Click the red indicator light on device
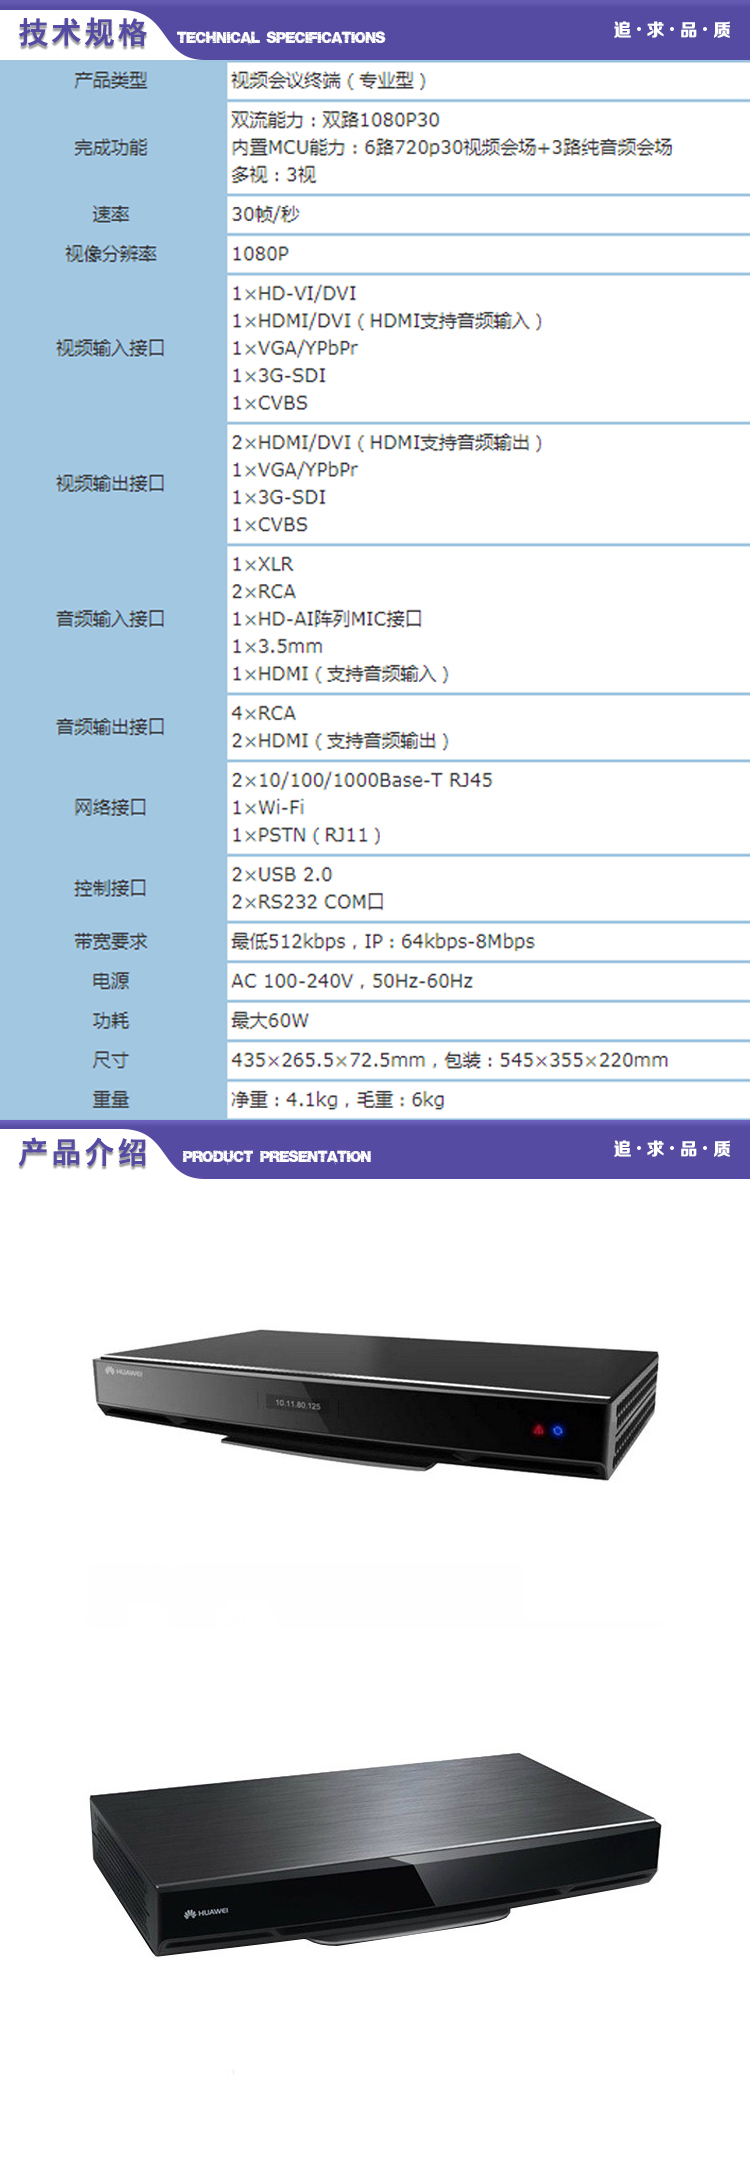Screen dimensions: 750x2178 (538, 1430)
